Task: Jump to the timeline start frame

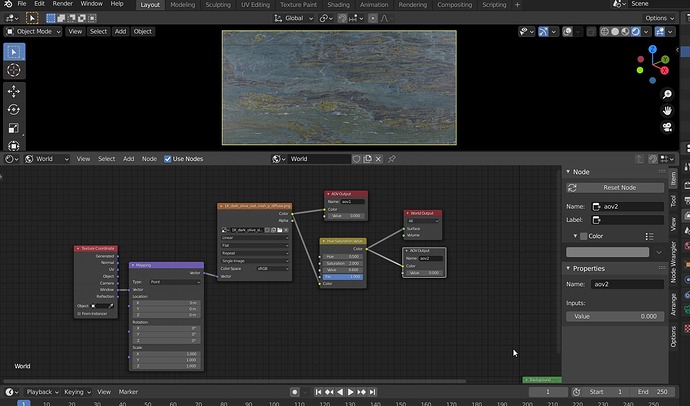Action: (319, 392)
